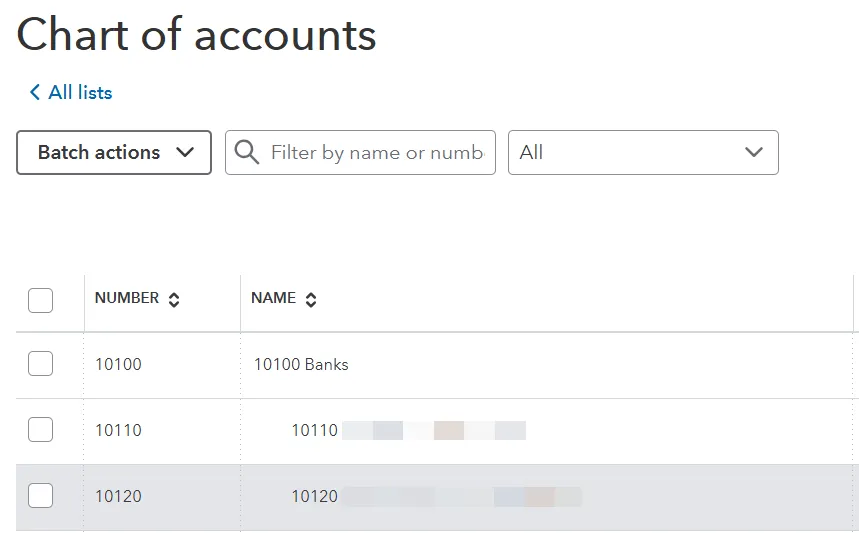The height and width of the screenshot is (533, 859).
Task: Click the sort arrows next to NUMBER
Action: pos(174,299)
